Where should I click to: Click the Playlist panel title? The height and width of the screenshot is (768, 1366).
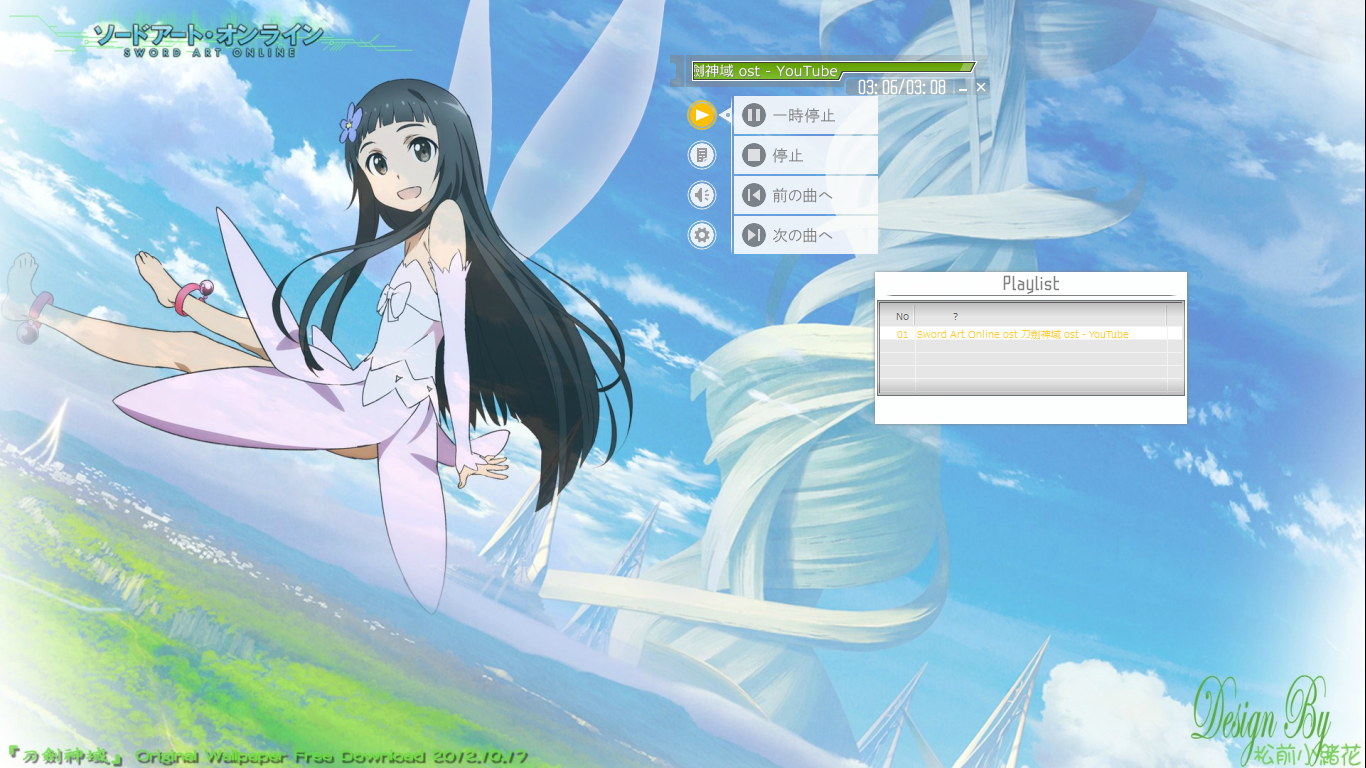pyautogui.click(x=1030, y=284)
